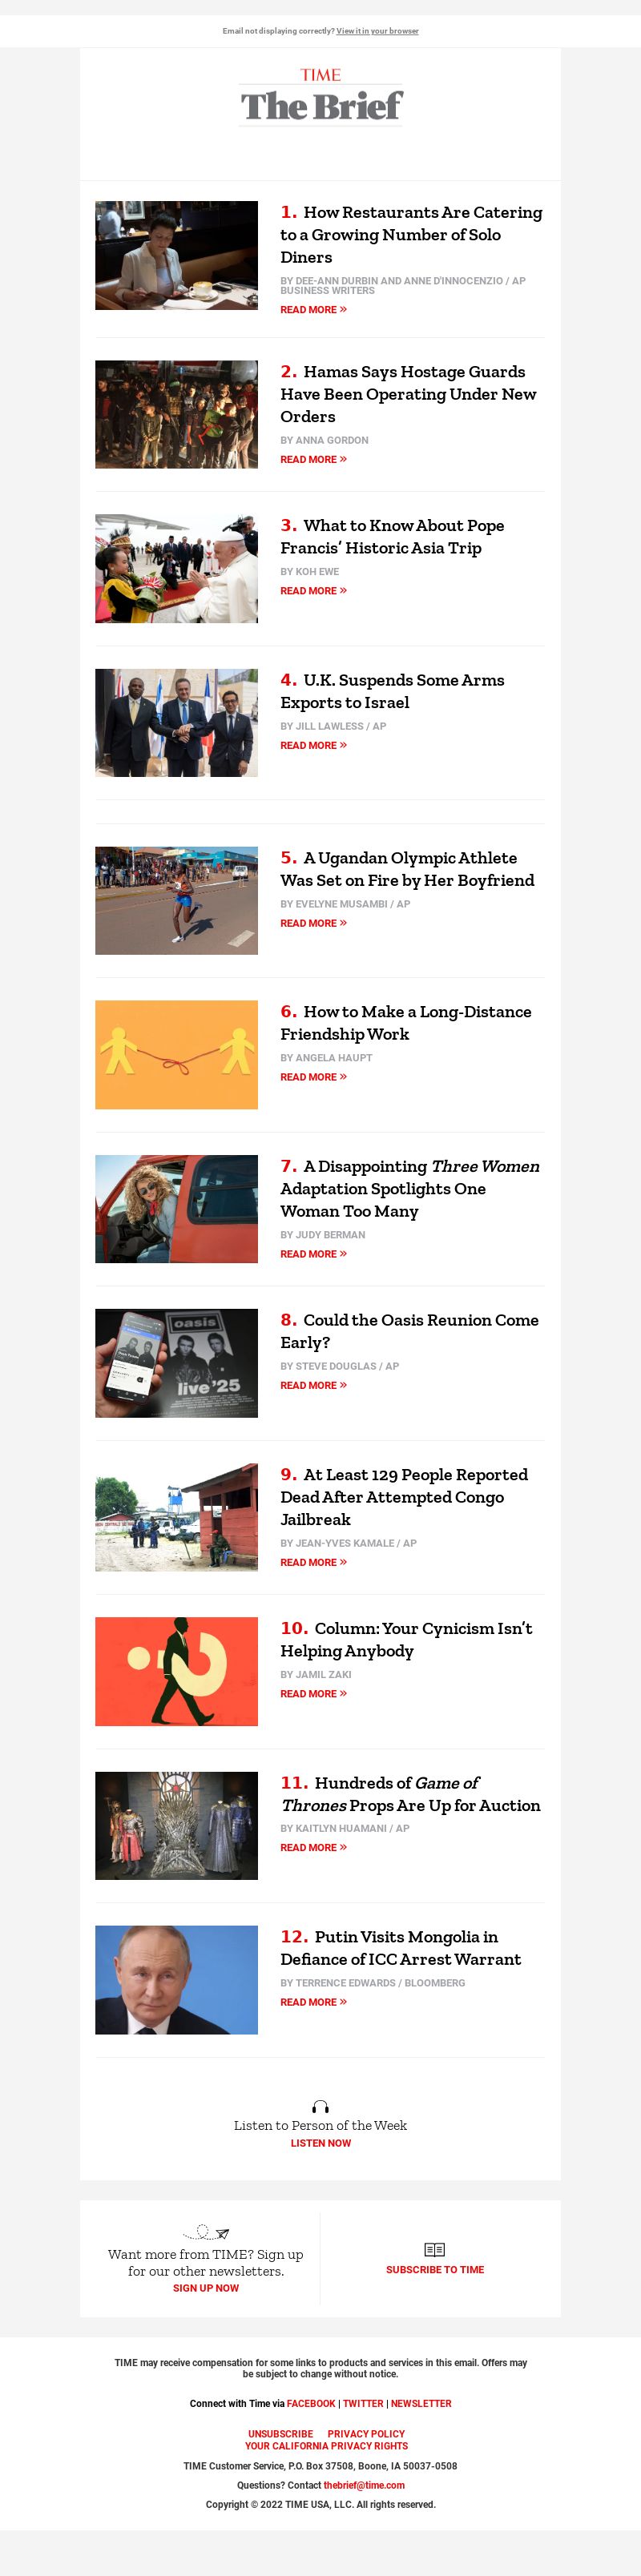Click SIGN UP NOW for other newsletters
Image resolution: width=641 pixels, height=2576 pixels.
coord(206,2288)
